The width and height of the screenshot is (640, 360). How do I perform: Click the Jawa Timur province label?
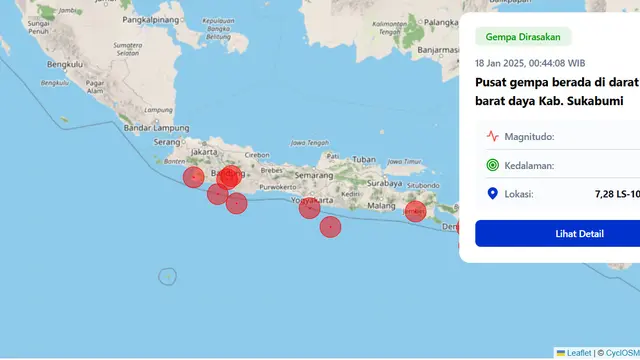[404, 162]
